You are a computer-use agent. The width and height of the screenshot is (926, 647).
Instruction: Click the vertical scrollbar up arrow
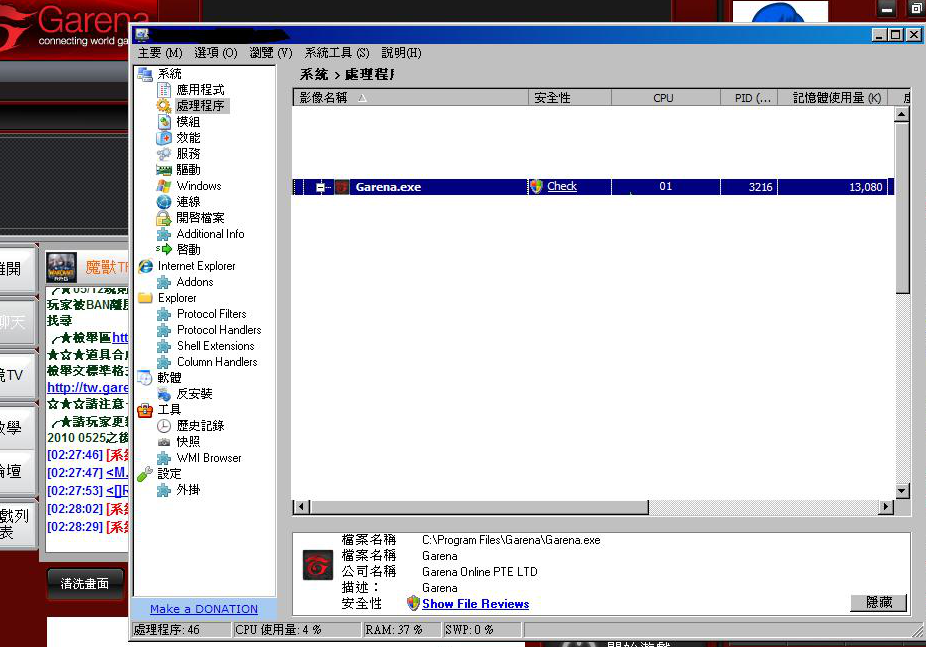point(902,114)
